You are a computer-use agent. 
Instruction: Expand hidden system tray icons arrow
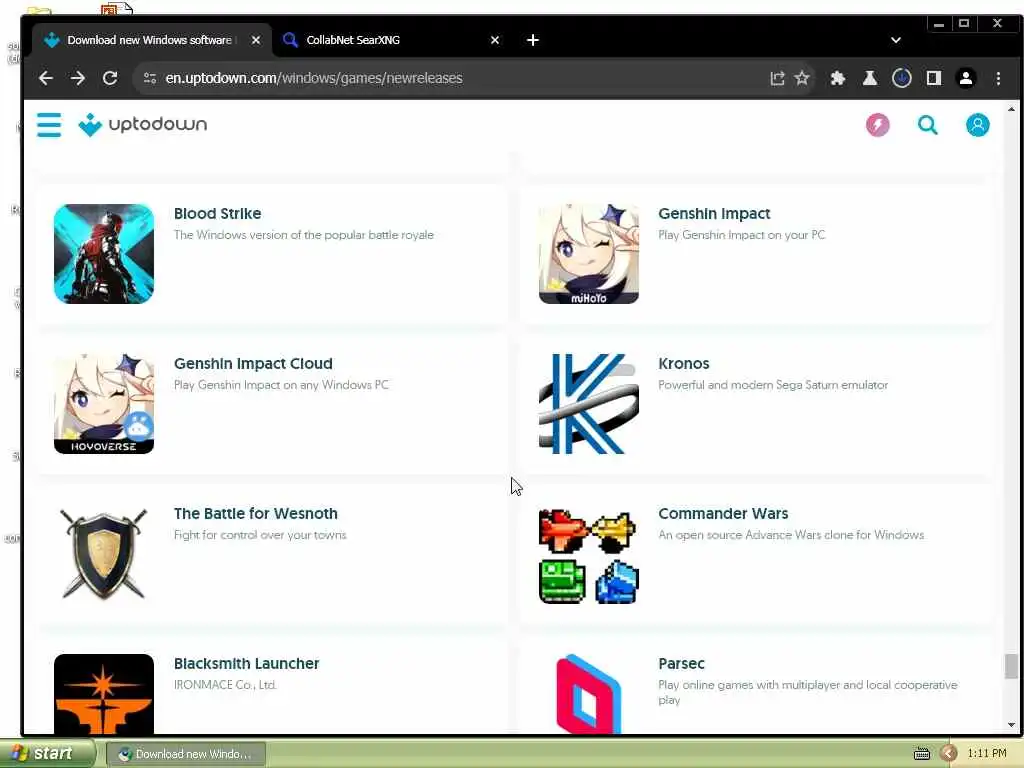(x=948, y=754)
